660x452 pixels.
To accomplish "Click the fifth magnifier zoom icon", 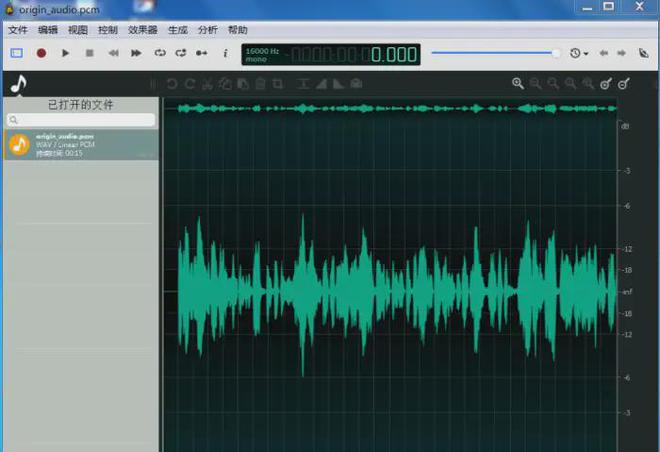I will 588,84.
